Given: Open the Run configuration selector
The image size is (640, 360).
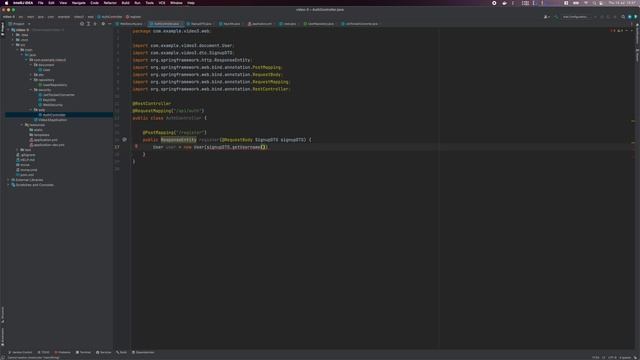Looking at the screenshot, I should click(578, 17).
